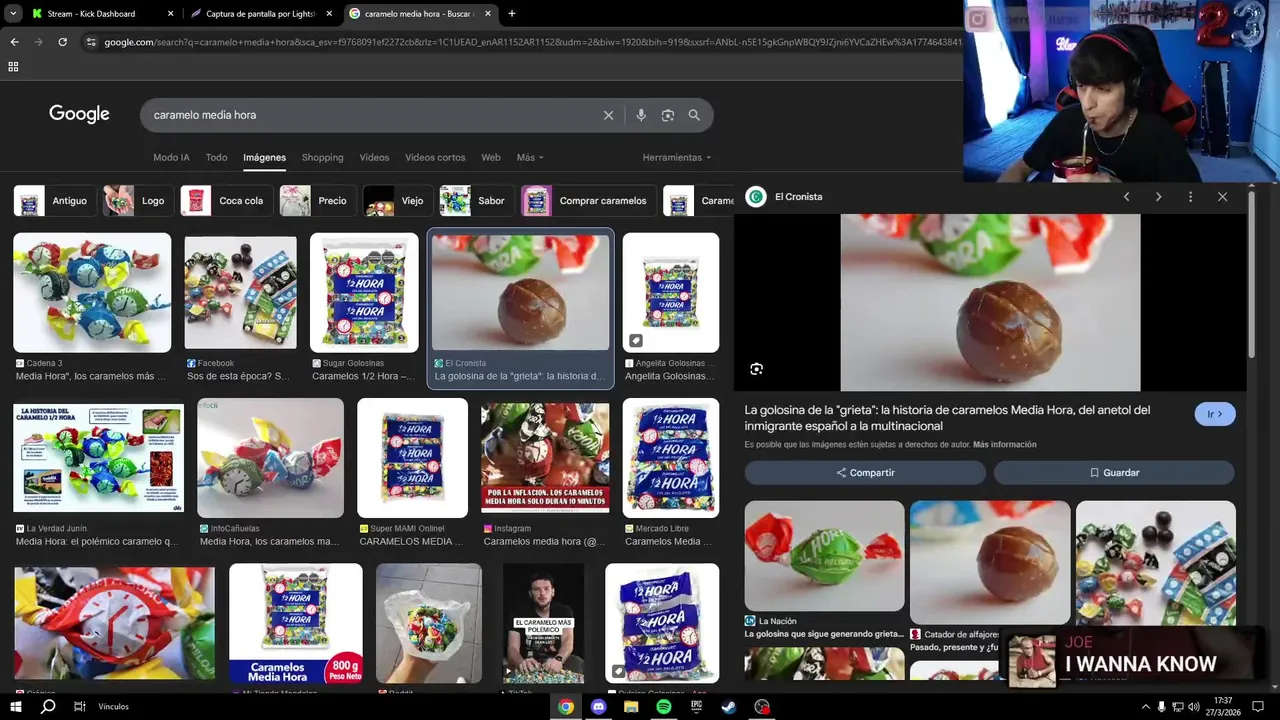Image resolution: width=1280 pixels, height=720 pixels.
Task: Switch to the Web results tab
Action: pyautogui.click(x=490, y=157)
